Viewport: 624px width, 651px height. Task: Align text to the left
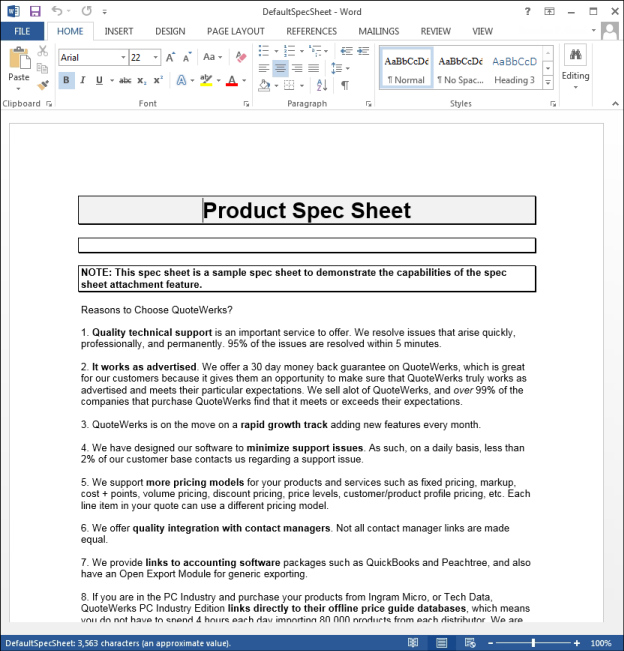pos(264,68)
